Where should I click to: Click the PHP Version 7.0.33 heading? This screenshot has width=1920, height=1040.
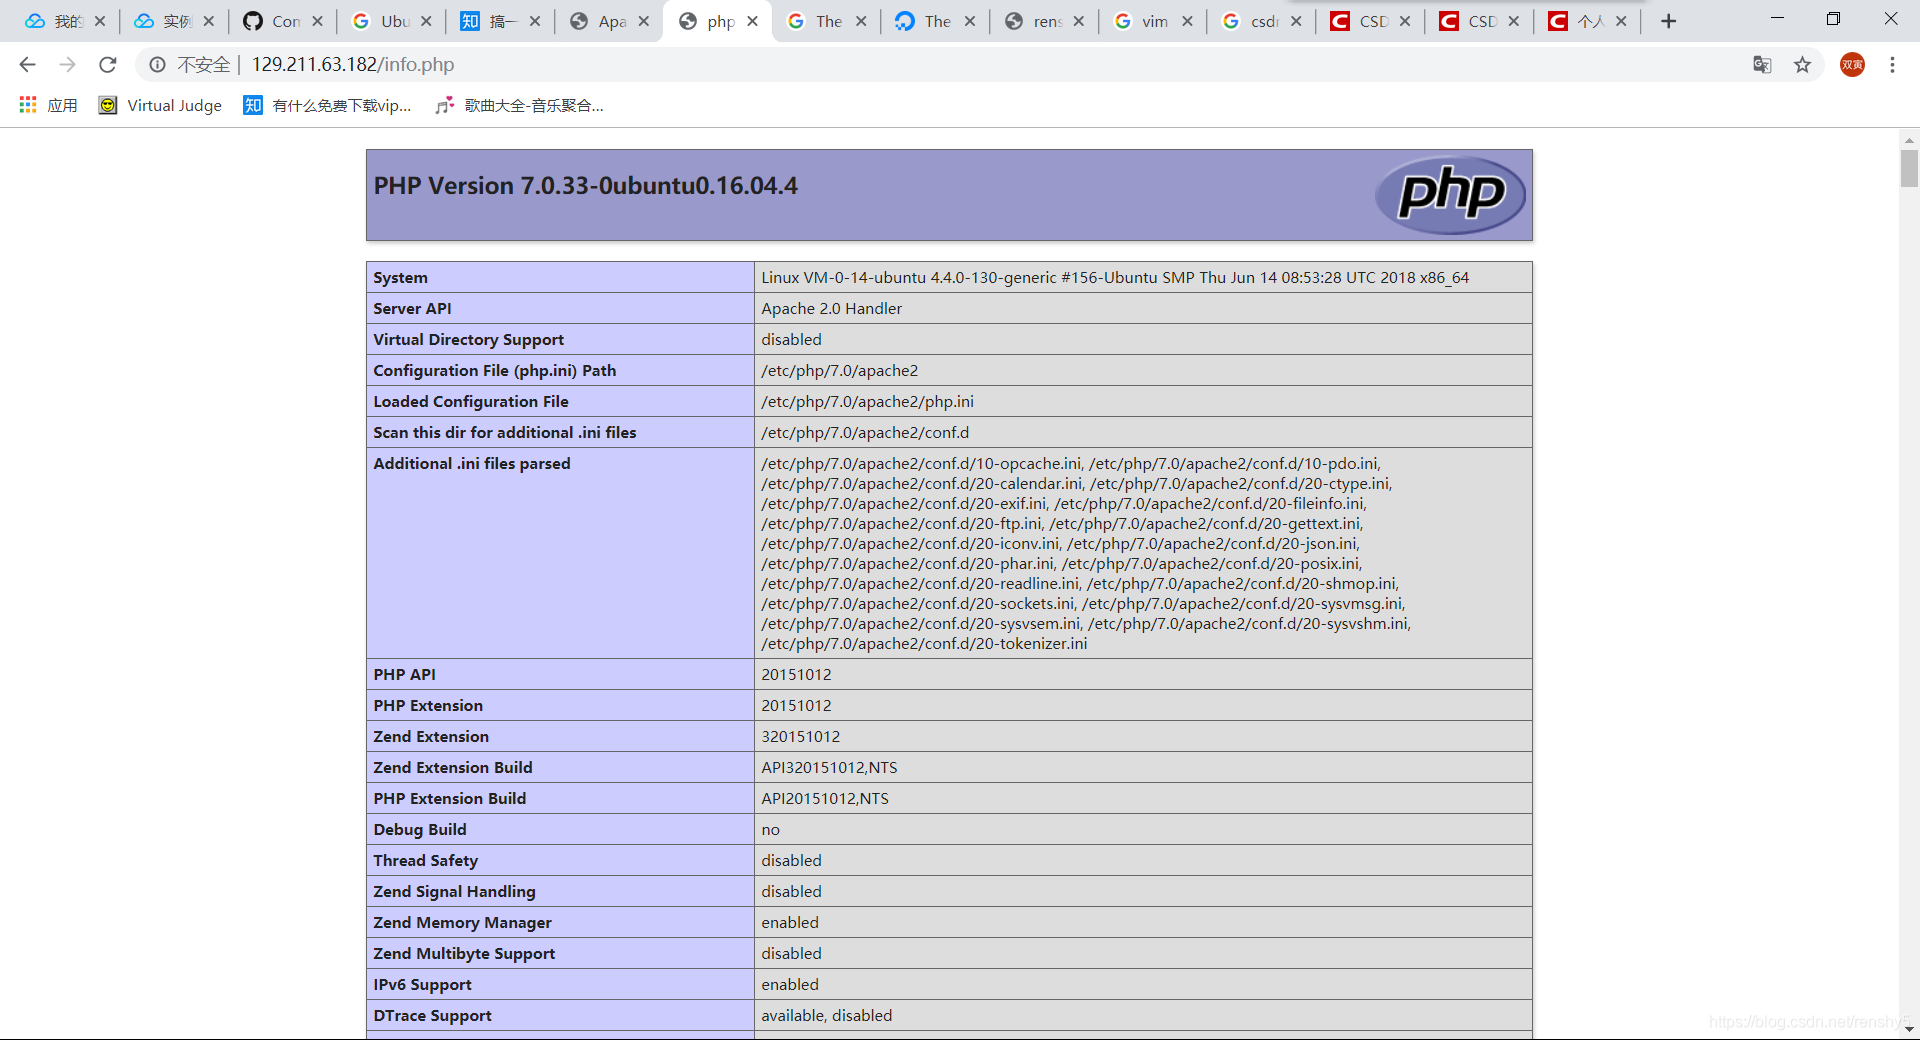586,186
